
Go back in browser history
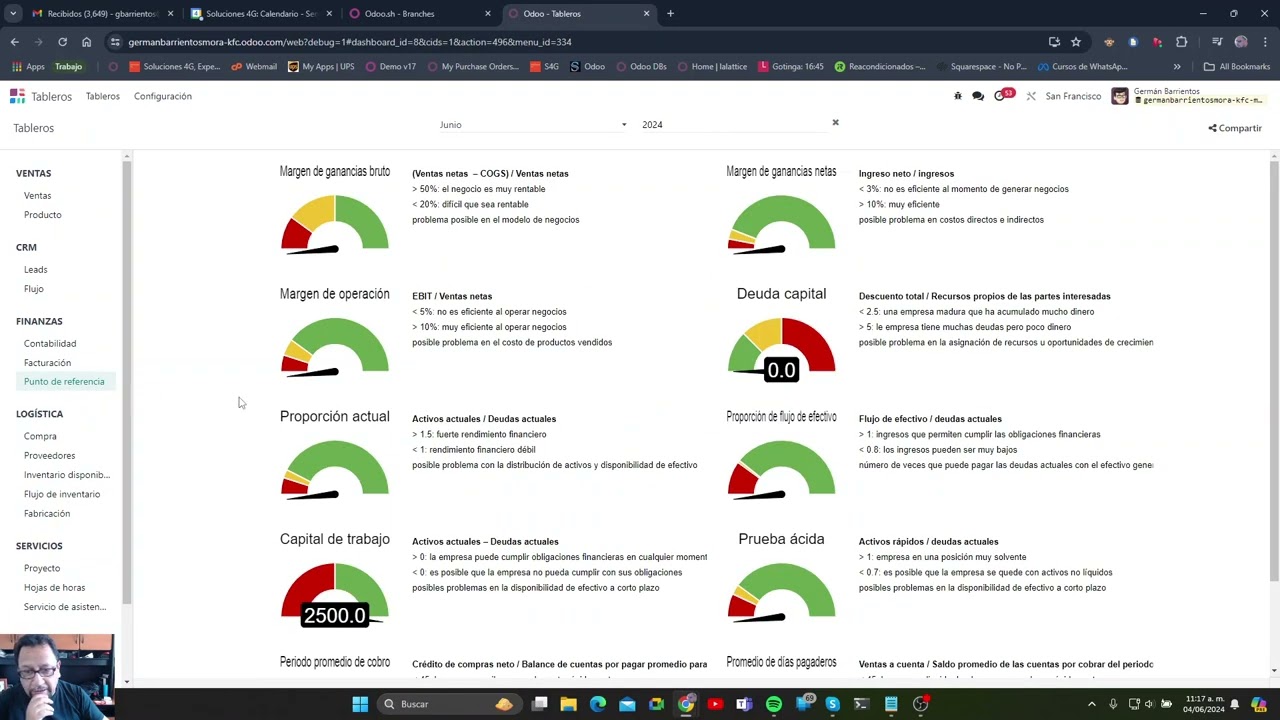[14, 42]
